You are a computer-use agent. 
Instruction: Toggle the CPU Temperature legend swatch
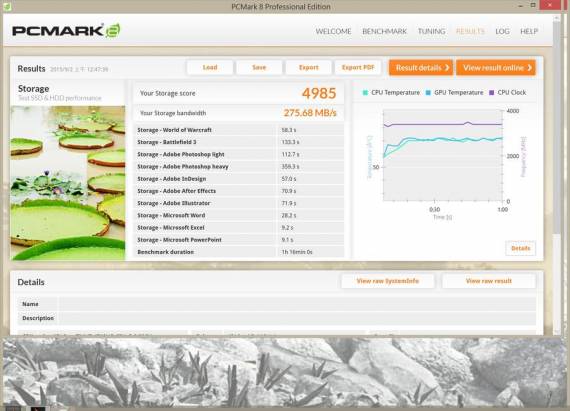365,93
